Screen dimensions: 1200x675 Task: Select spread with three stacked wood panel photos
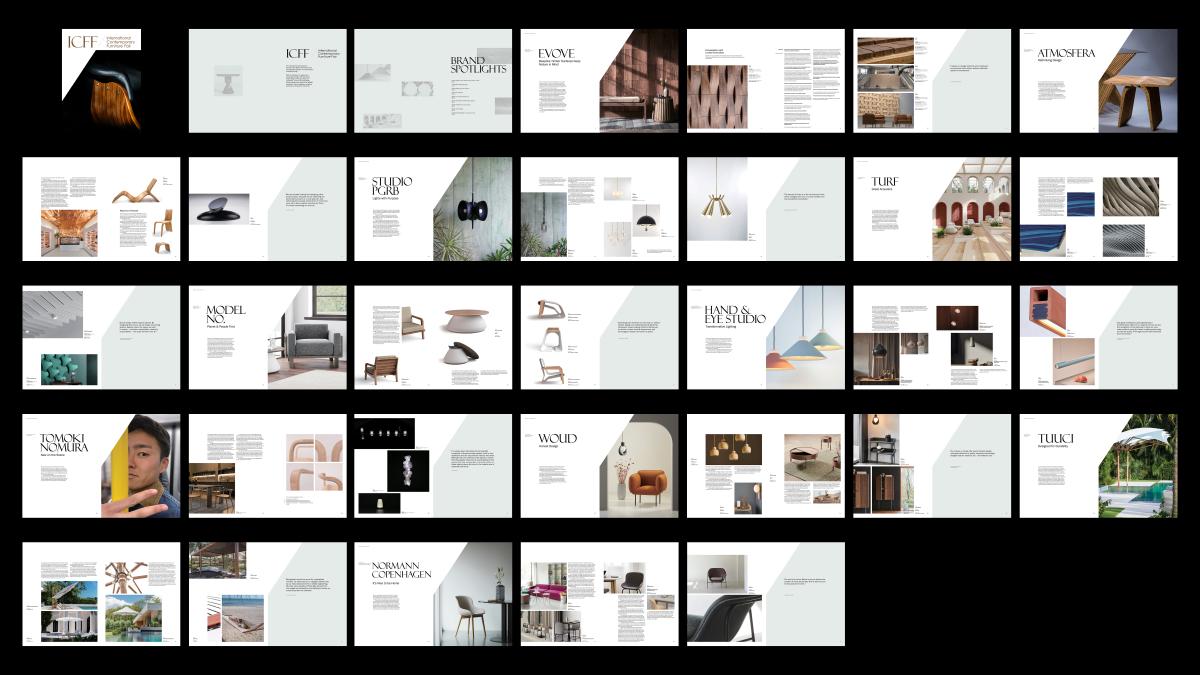pos(932,80)
